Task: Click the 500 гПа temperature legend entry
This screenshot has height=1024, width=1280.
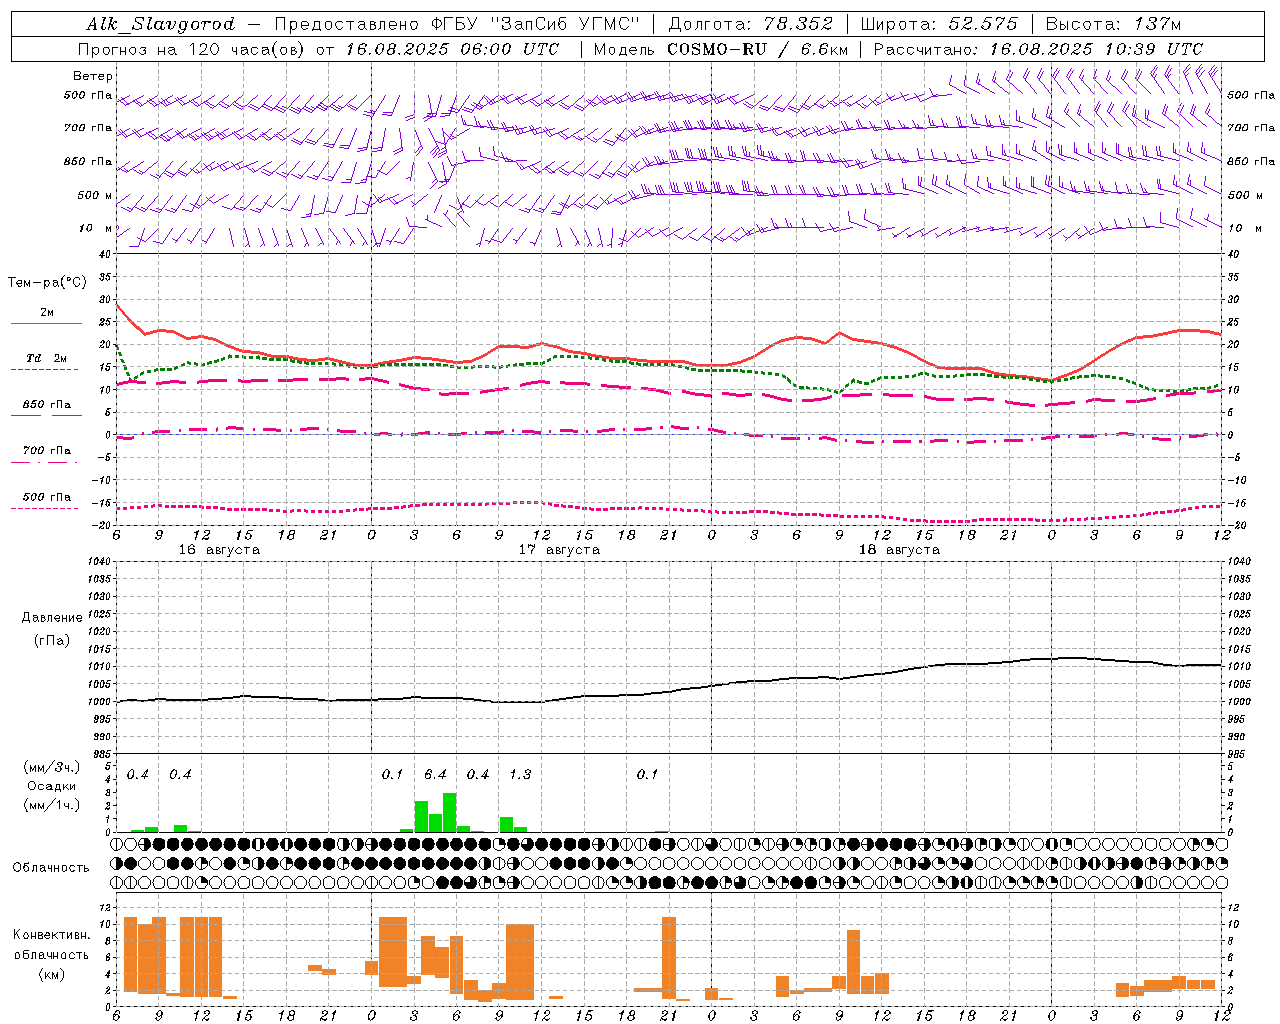Action: coord(47,497)
